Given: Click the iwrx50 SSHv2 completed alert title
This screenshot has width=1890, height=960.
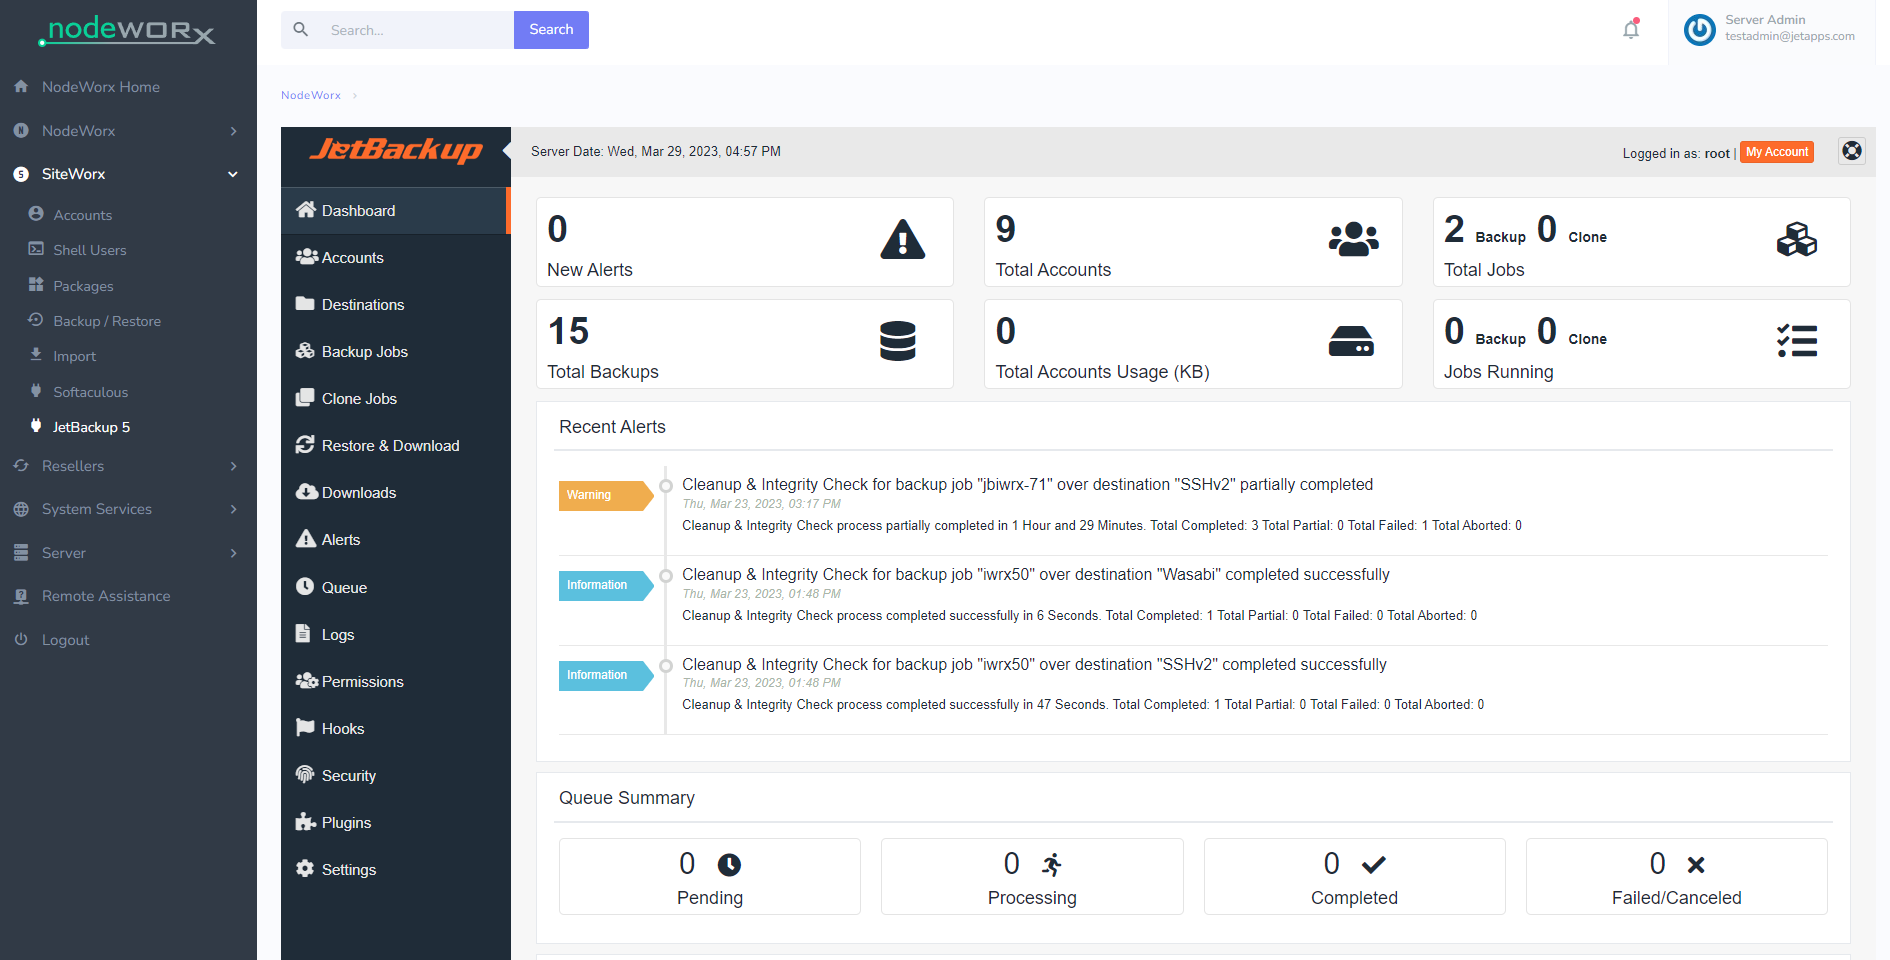Looking at the screenshot, I should pos(1034,664).
